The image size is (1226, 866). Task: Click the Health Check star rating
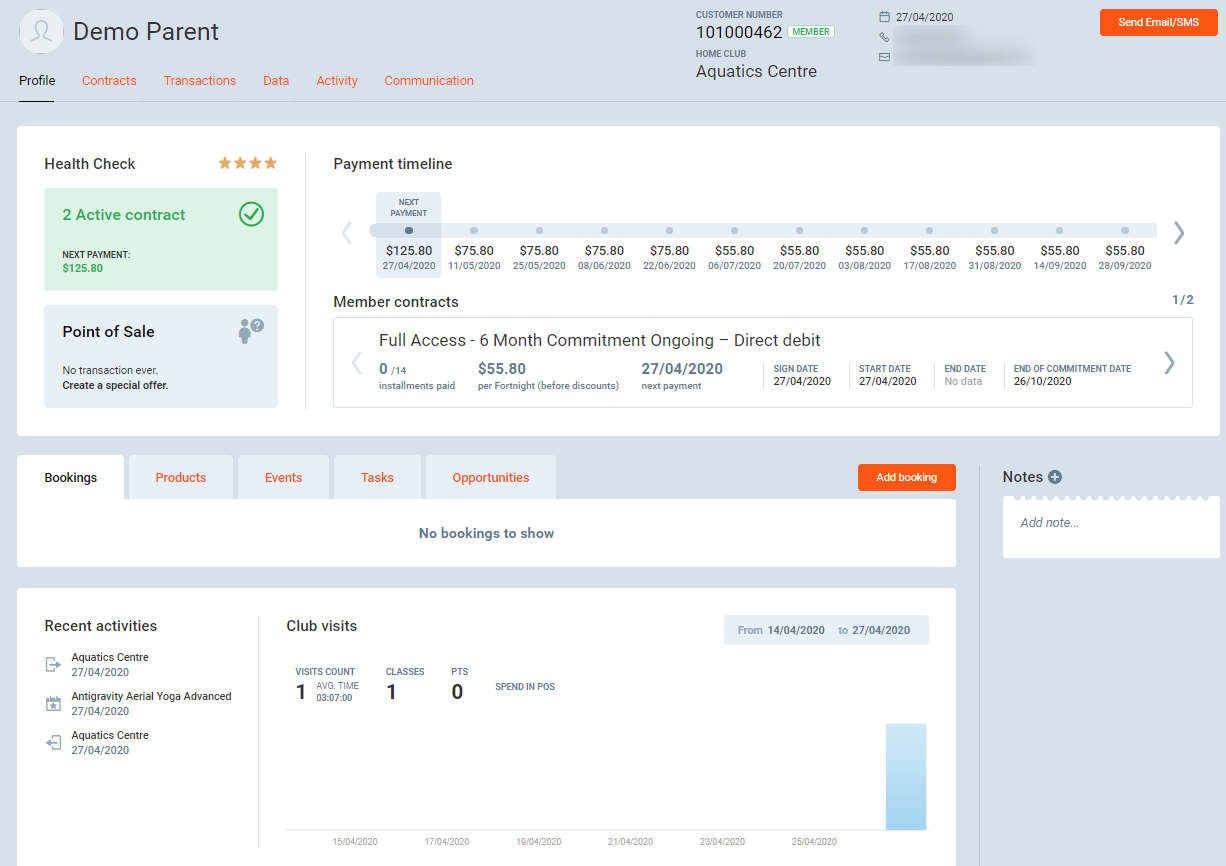point(247,163)
